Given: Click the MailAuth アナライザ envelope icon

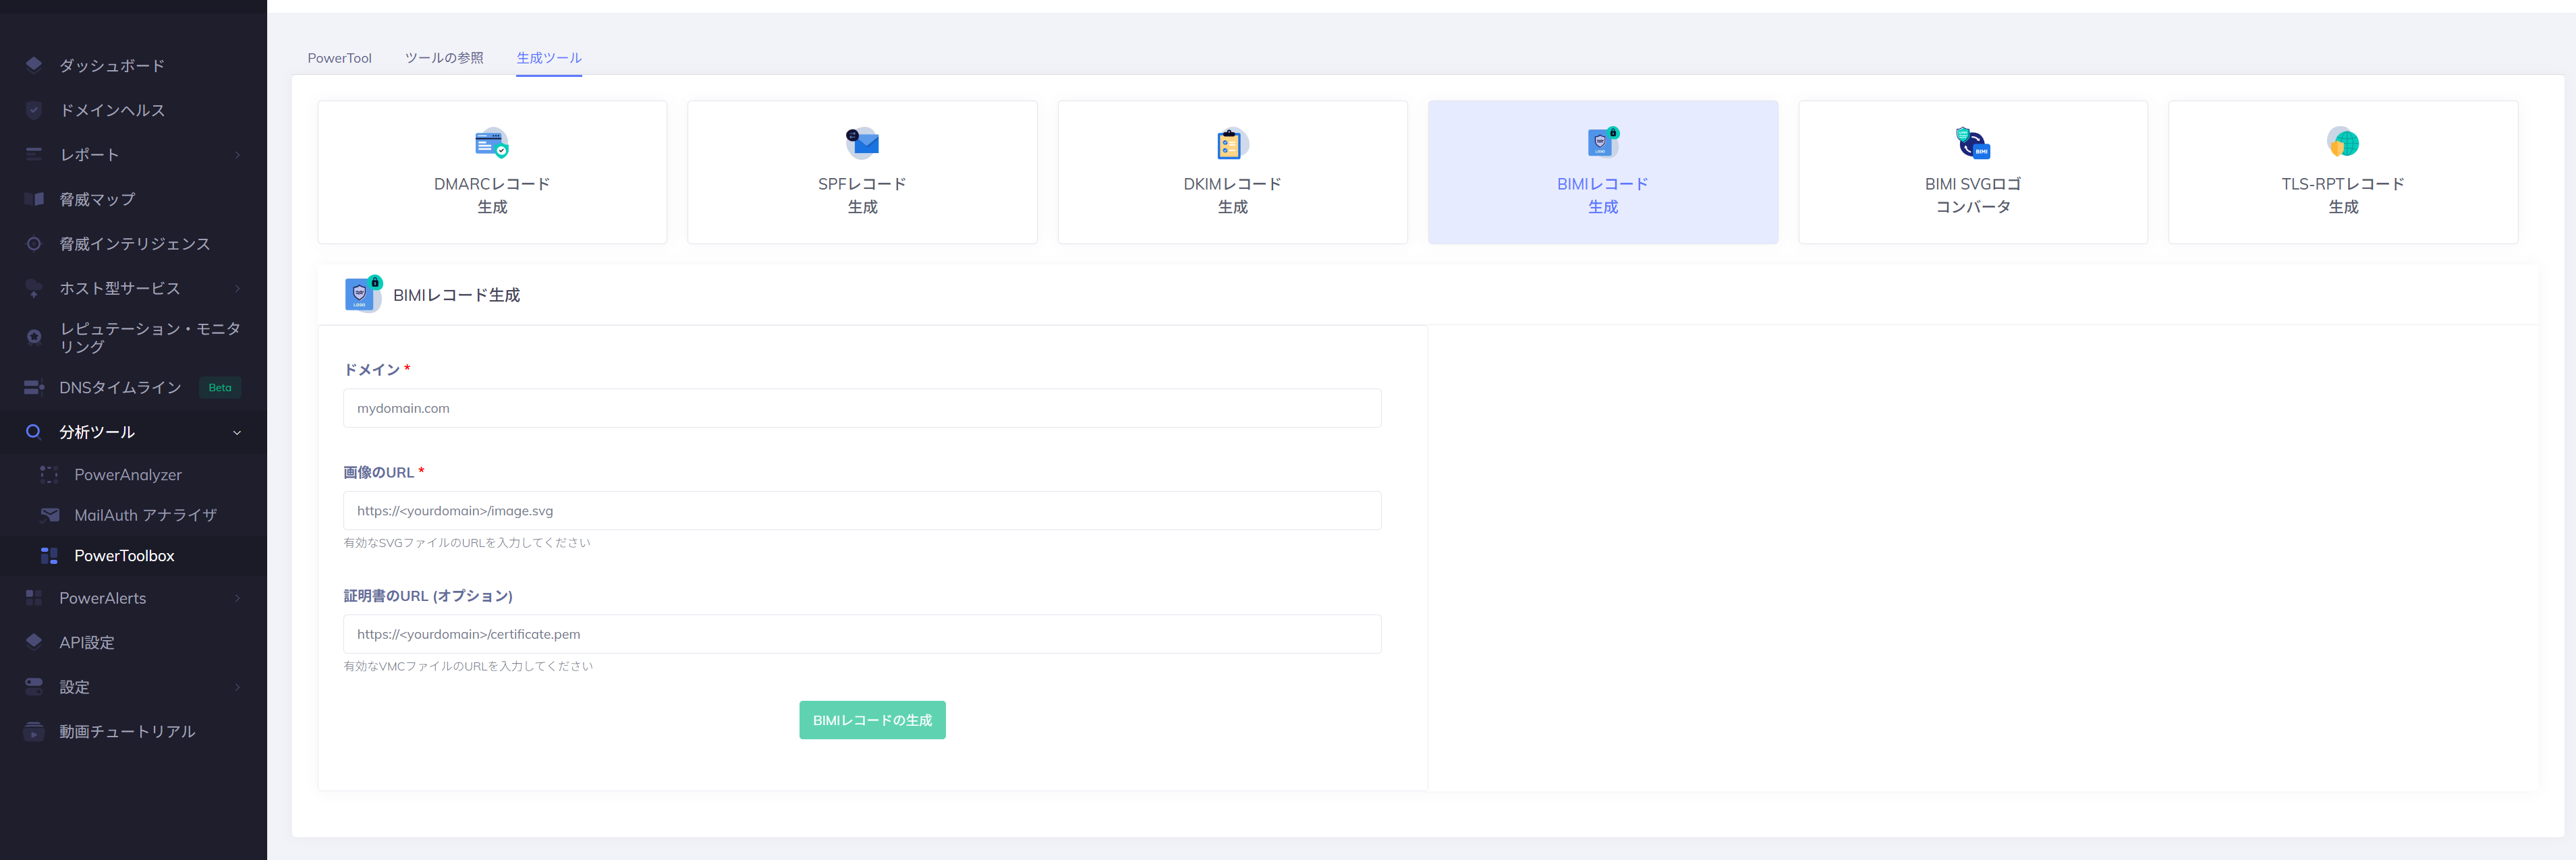Looking at the screenshot, I should 49,515.
